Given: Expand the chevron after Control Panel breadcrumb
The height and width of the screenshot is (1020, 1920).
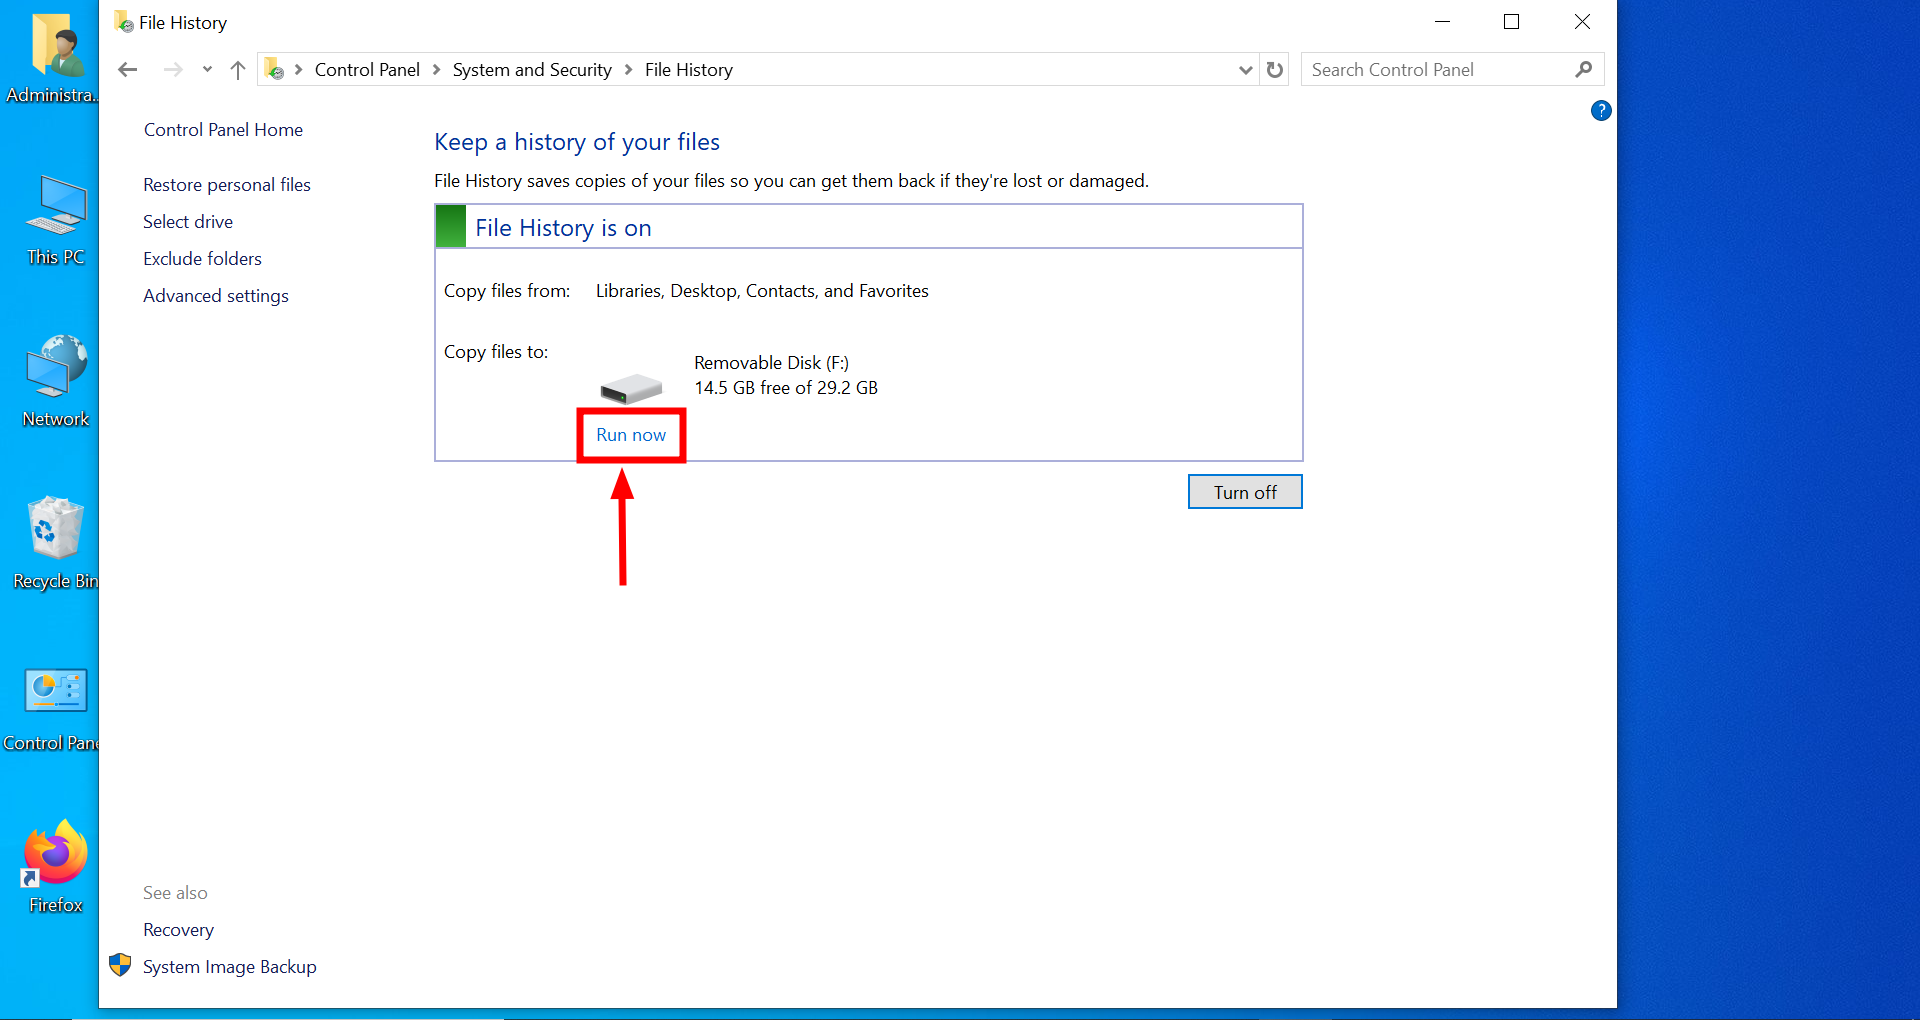Looking at the screenshot, I should coord(436,70).
